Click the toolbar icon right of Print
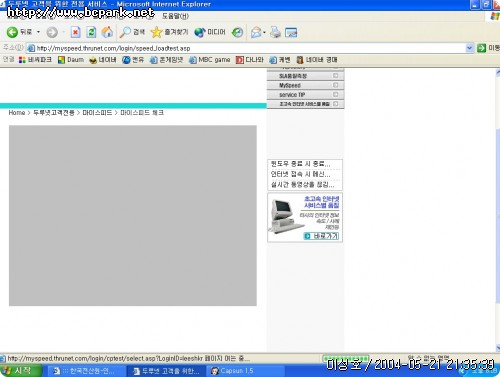Screen dimensions: 500x377 point(291,33)
